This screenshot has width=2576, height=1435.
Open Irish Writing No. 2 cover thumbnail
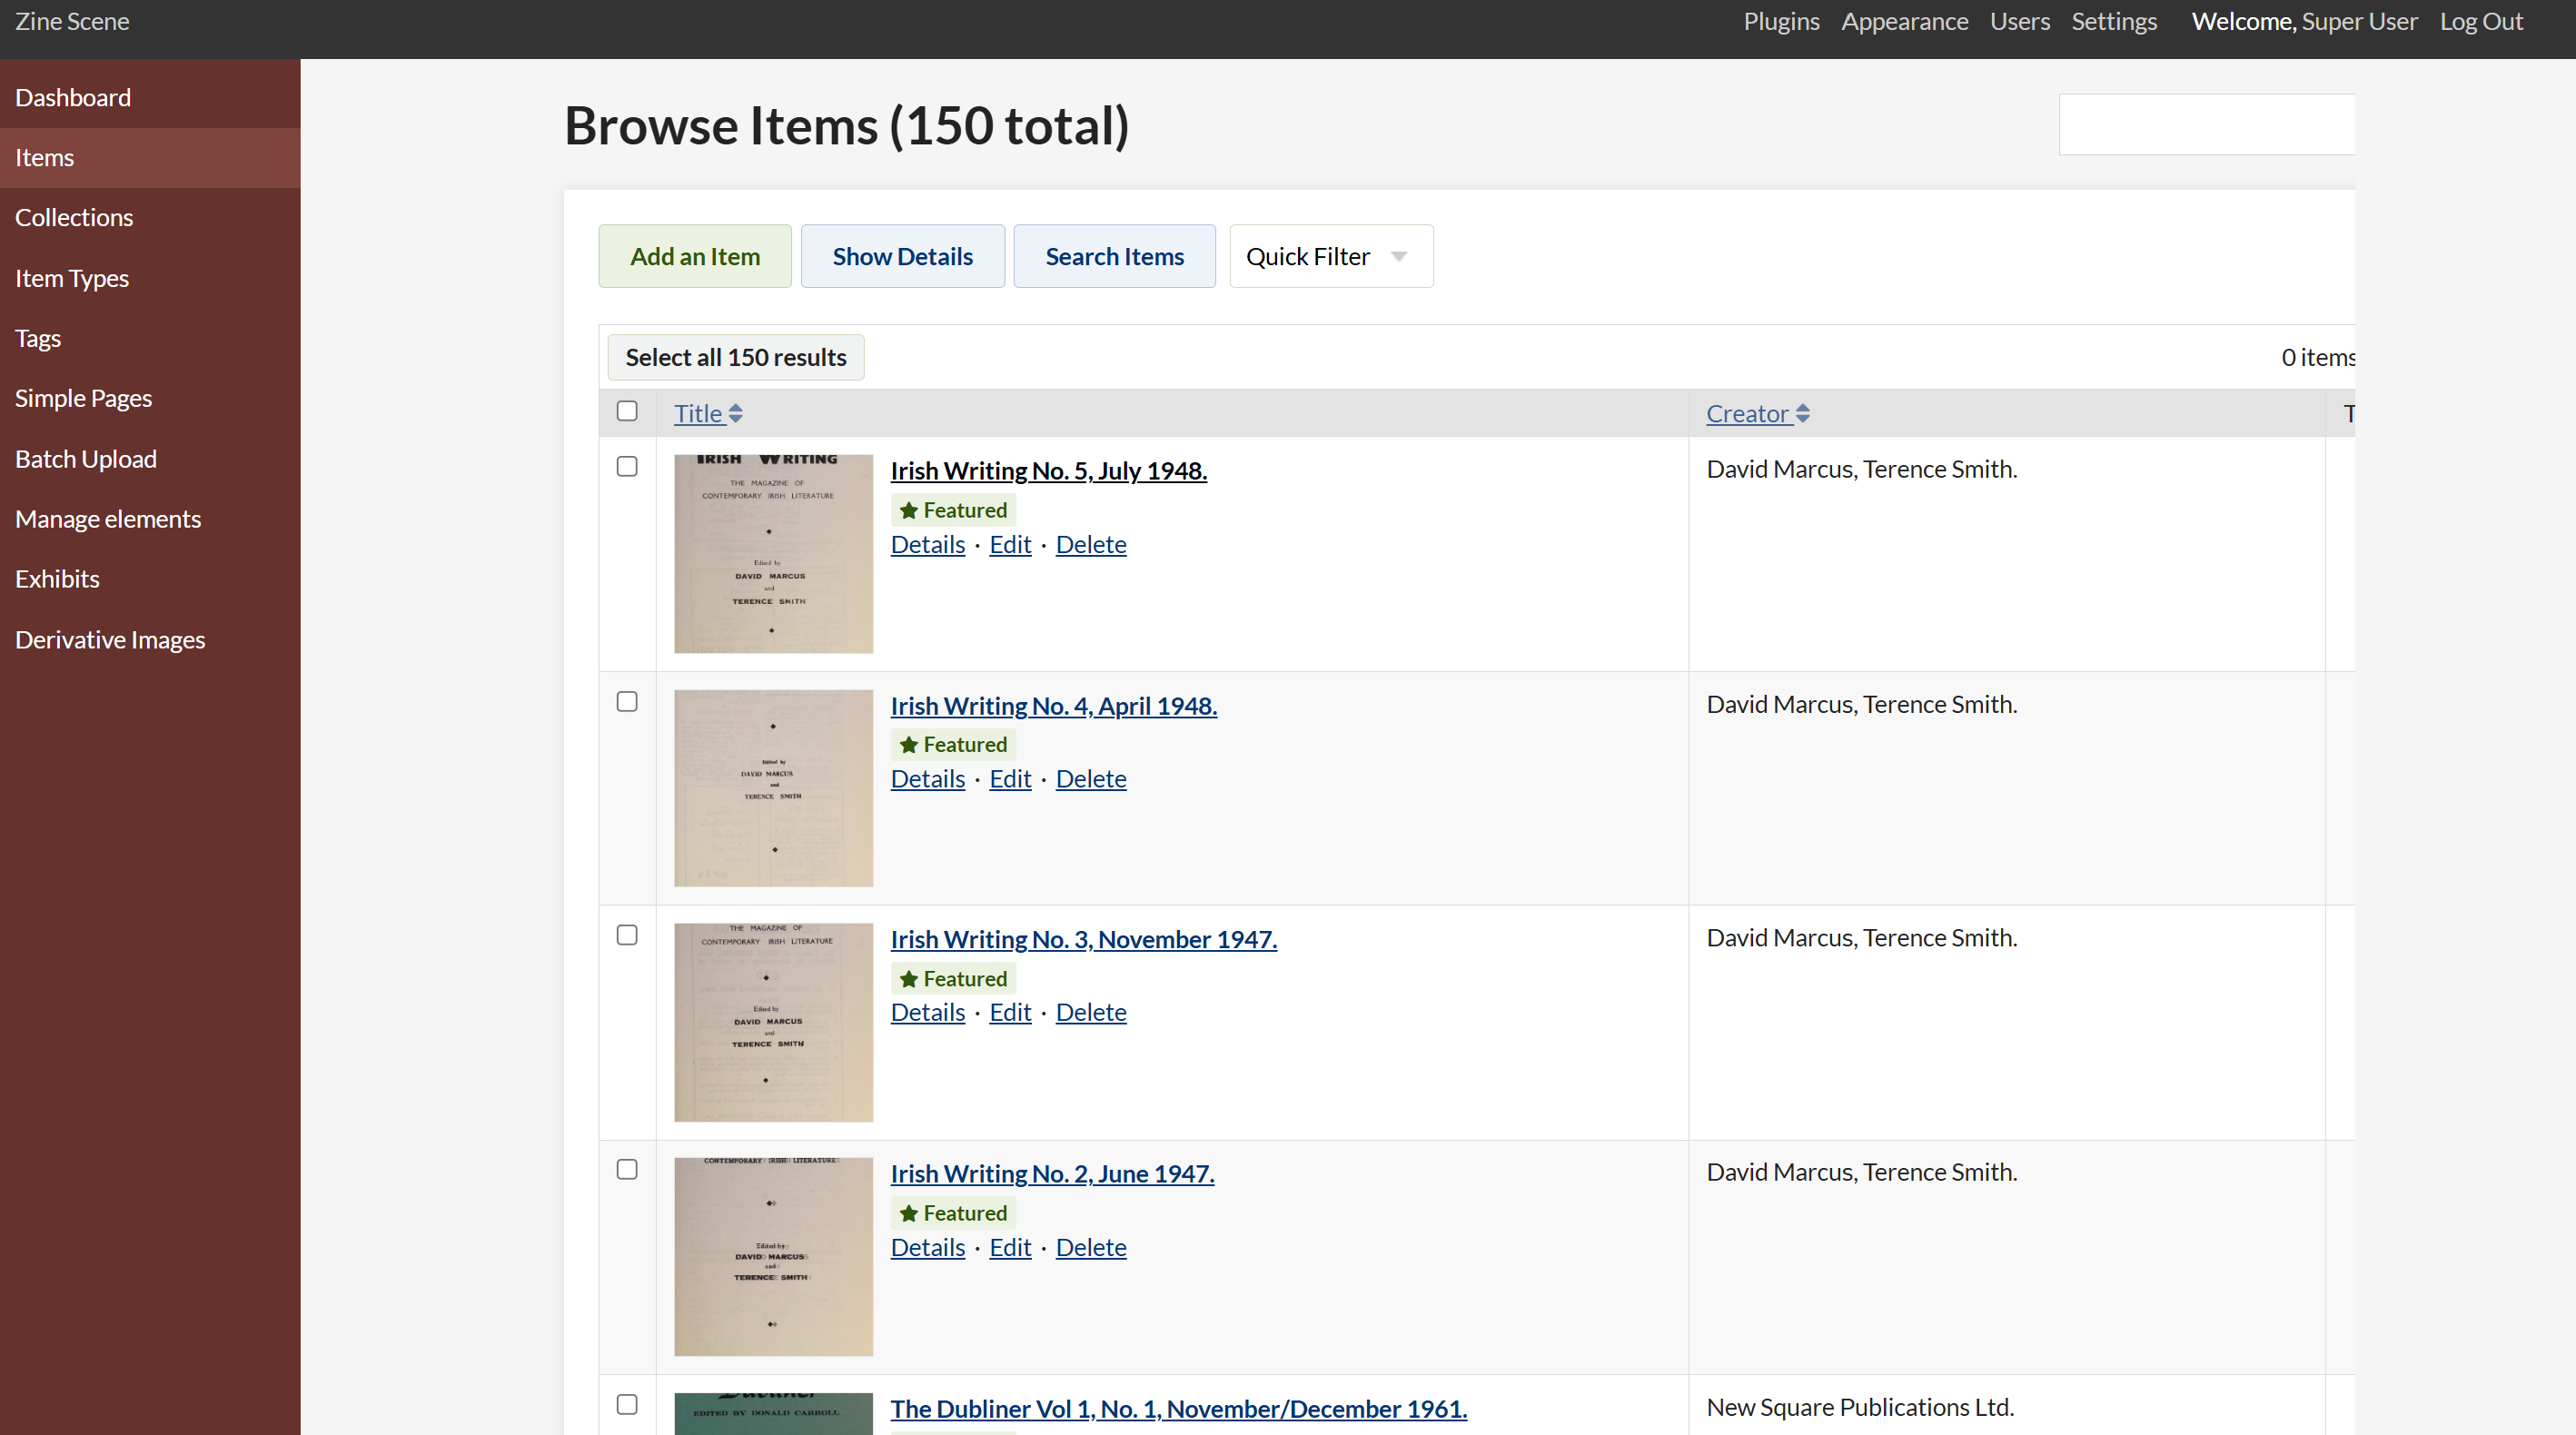pyautogui.click(x=773, y=1257)
